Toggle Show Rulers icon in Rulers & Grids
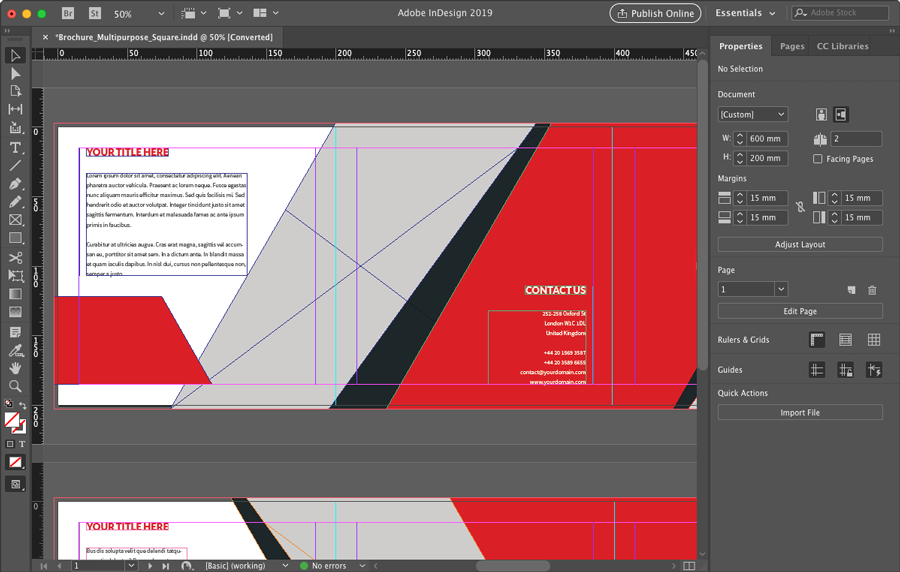 [817, 341]
